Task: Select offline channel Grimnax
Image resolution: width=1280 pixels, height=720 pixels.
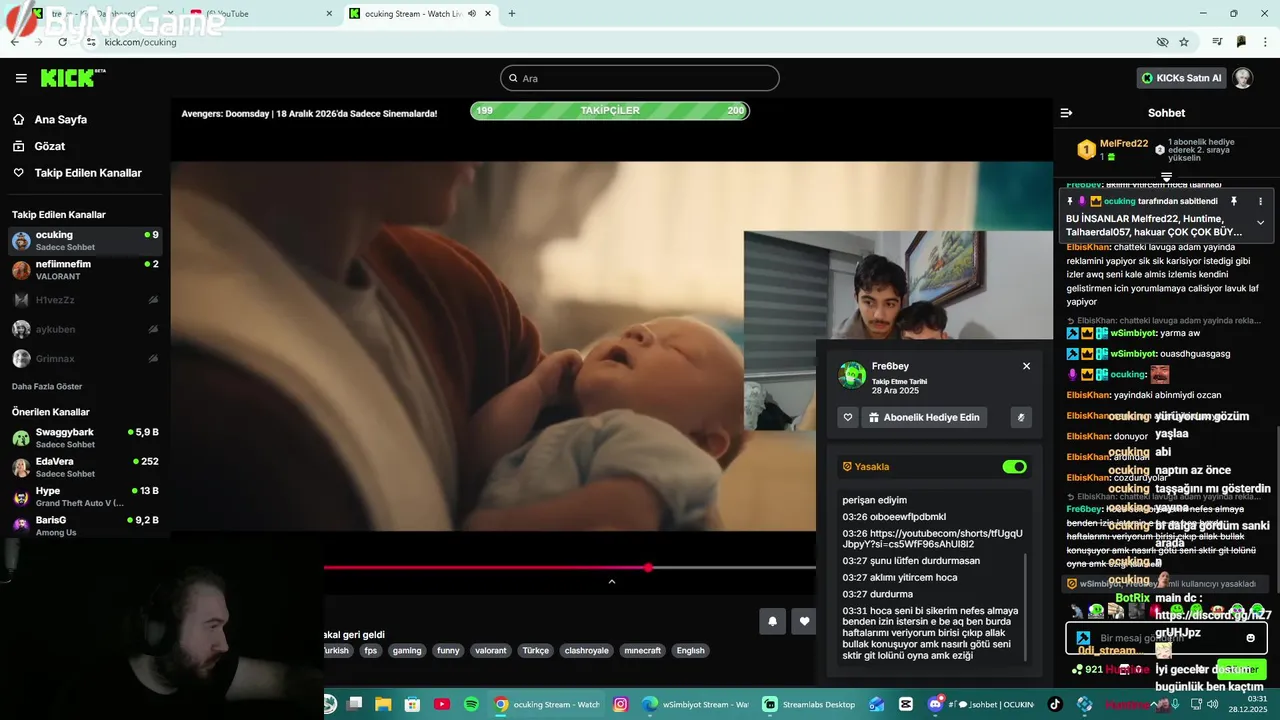Action: click(85, 358)
